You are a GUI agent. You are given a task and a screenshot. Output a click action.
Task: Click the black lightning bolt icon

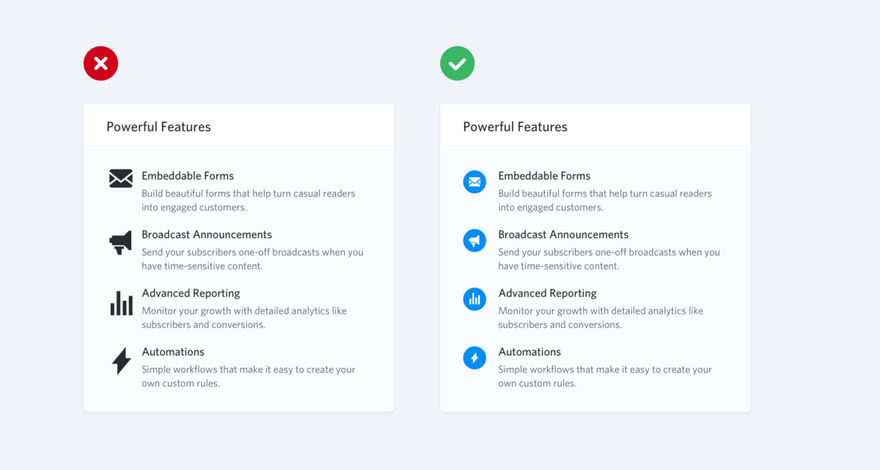click(121, 361)
